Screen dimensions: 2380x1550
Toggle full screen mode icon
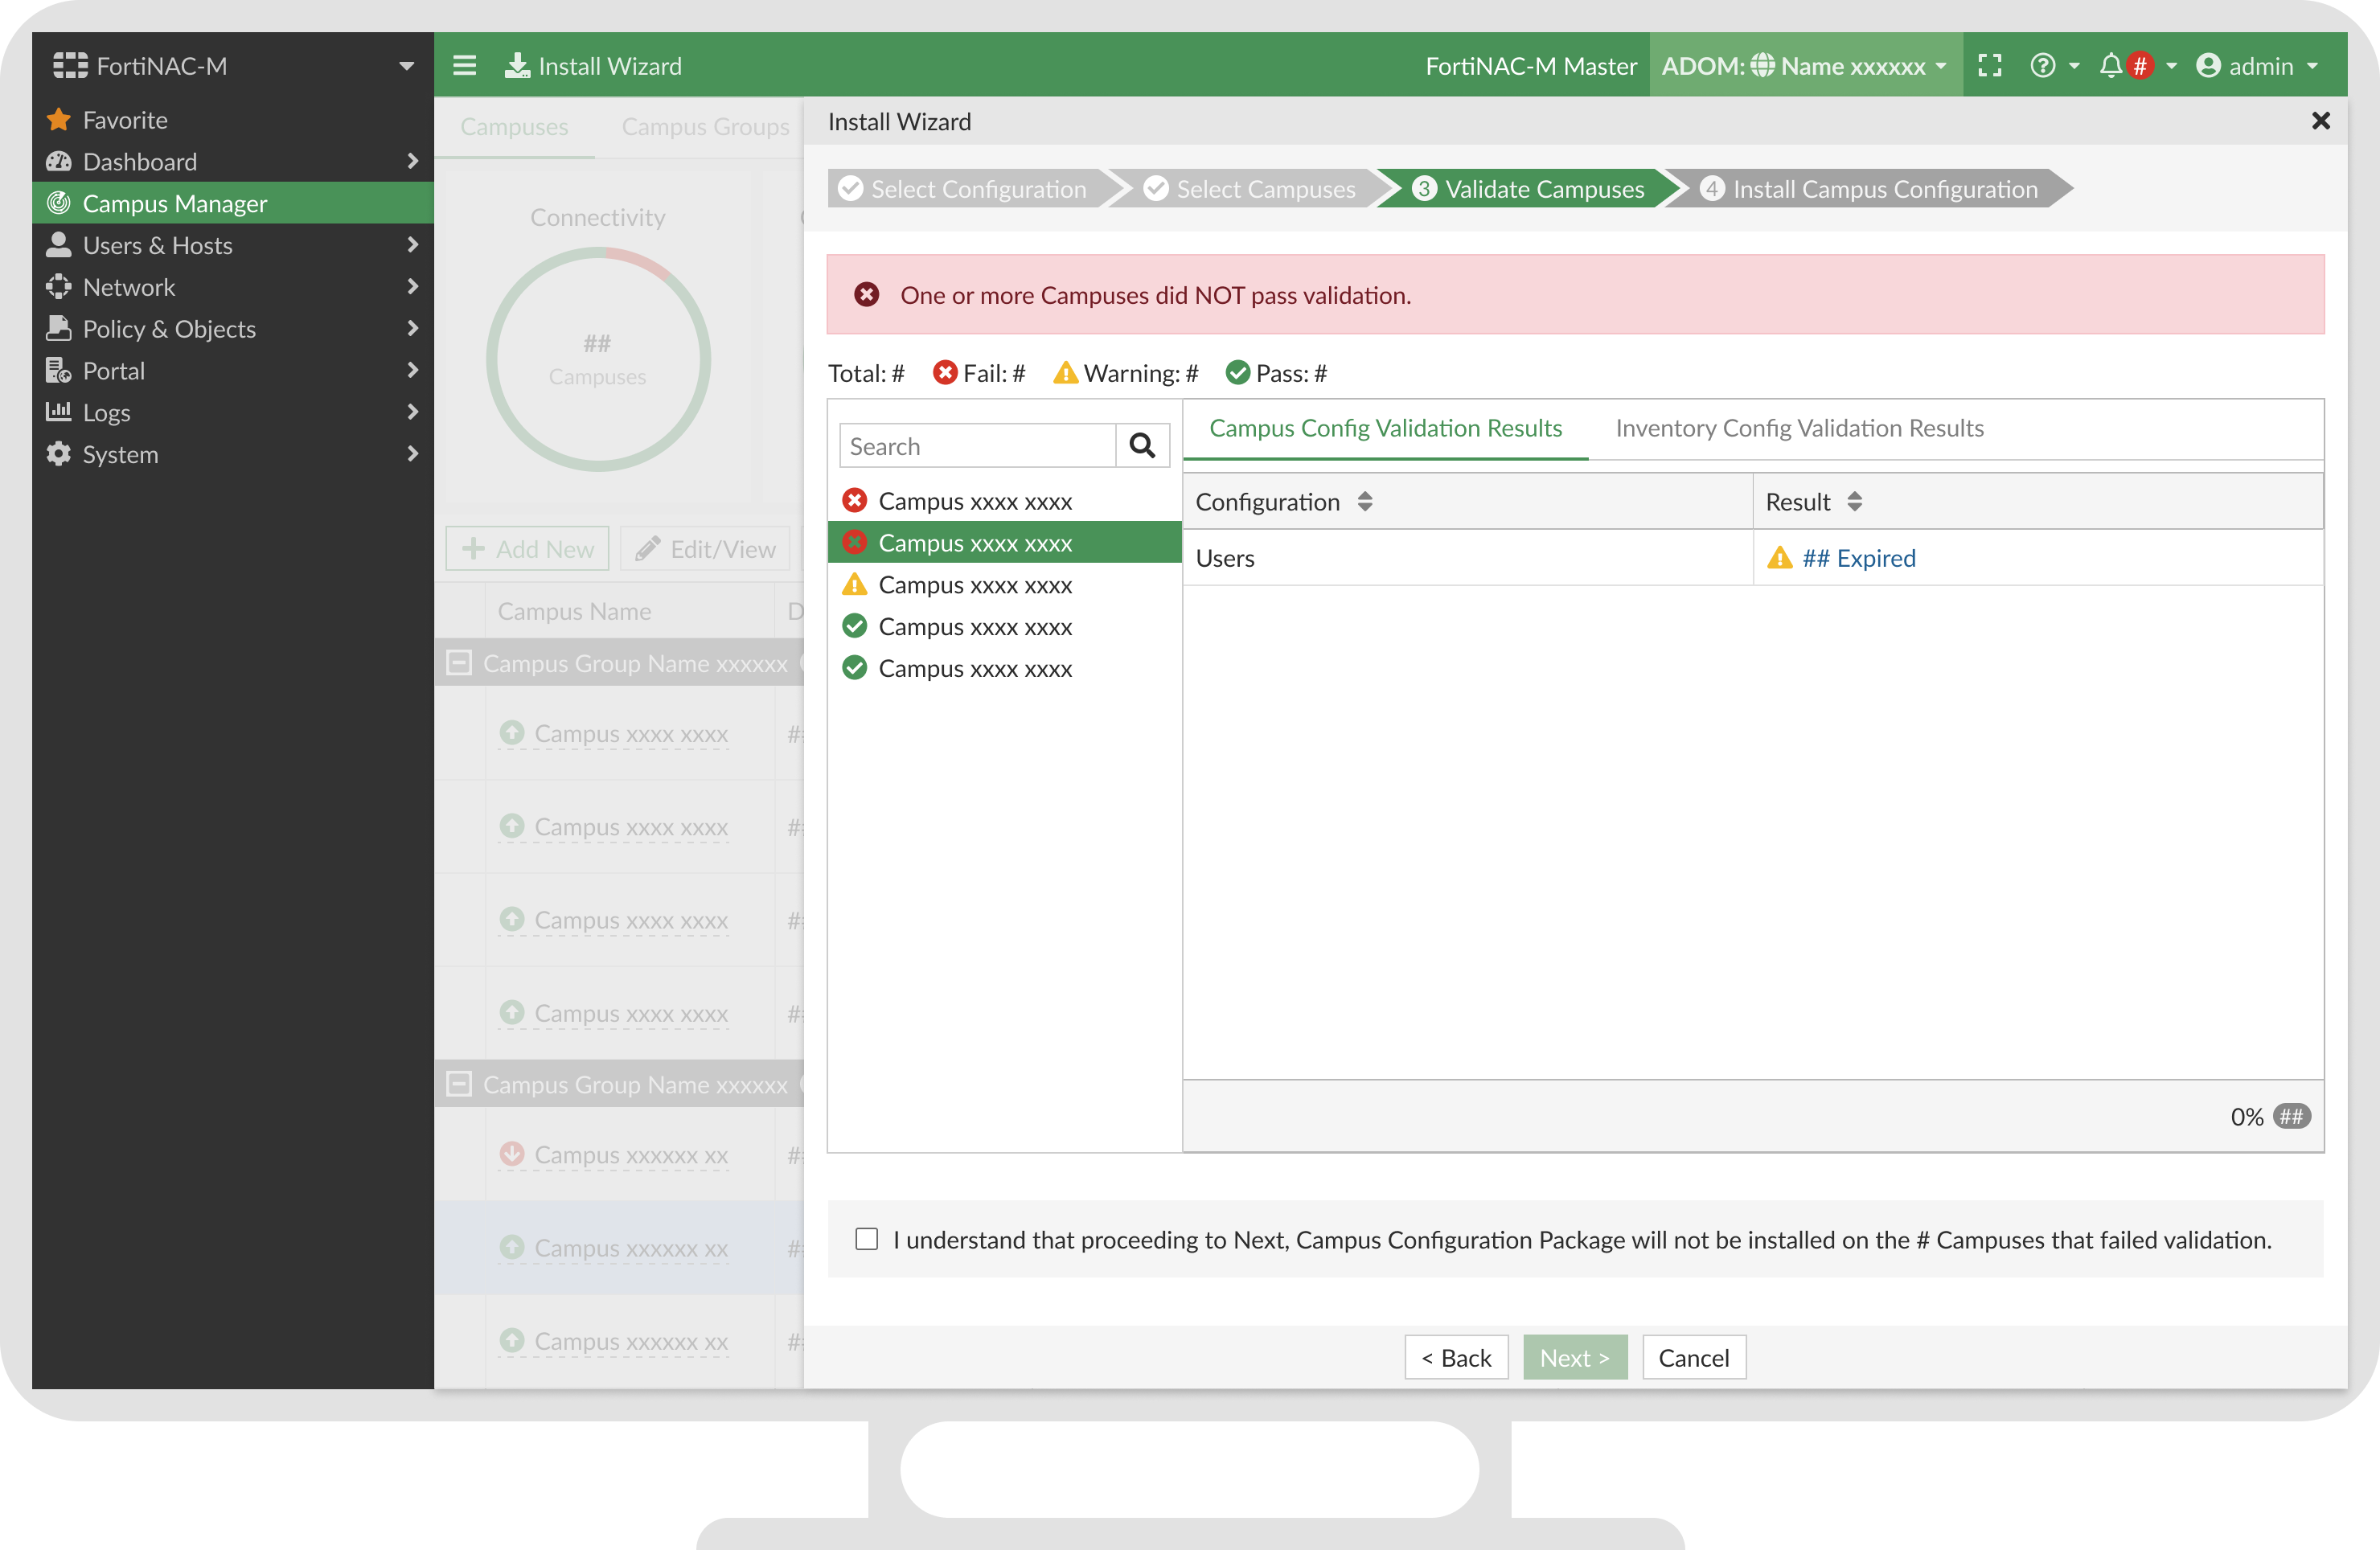coord(1990,66)
